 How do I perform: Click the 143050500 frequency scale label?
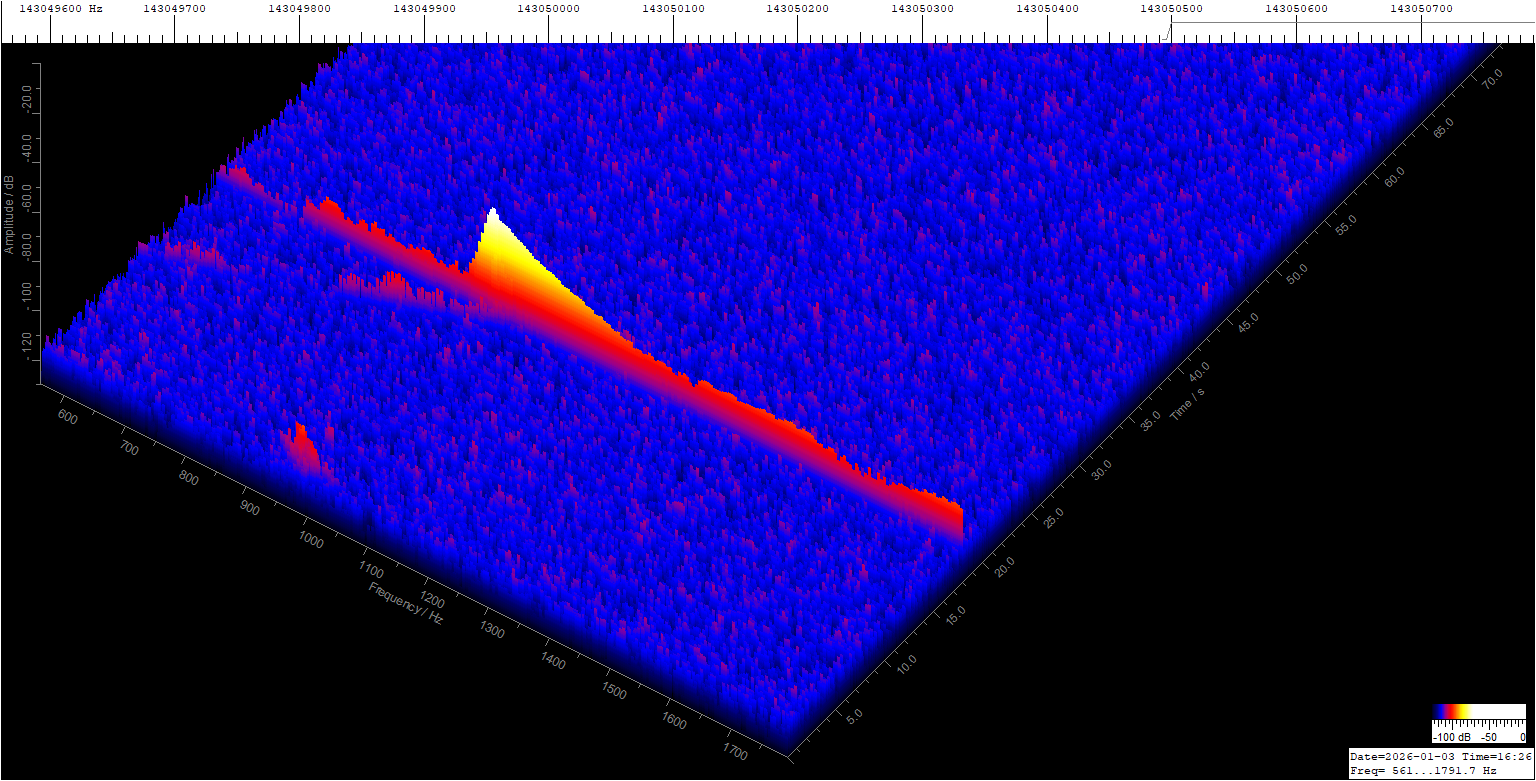(x=1172, y=8)
